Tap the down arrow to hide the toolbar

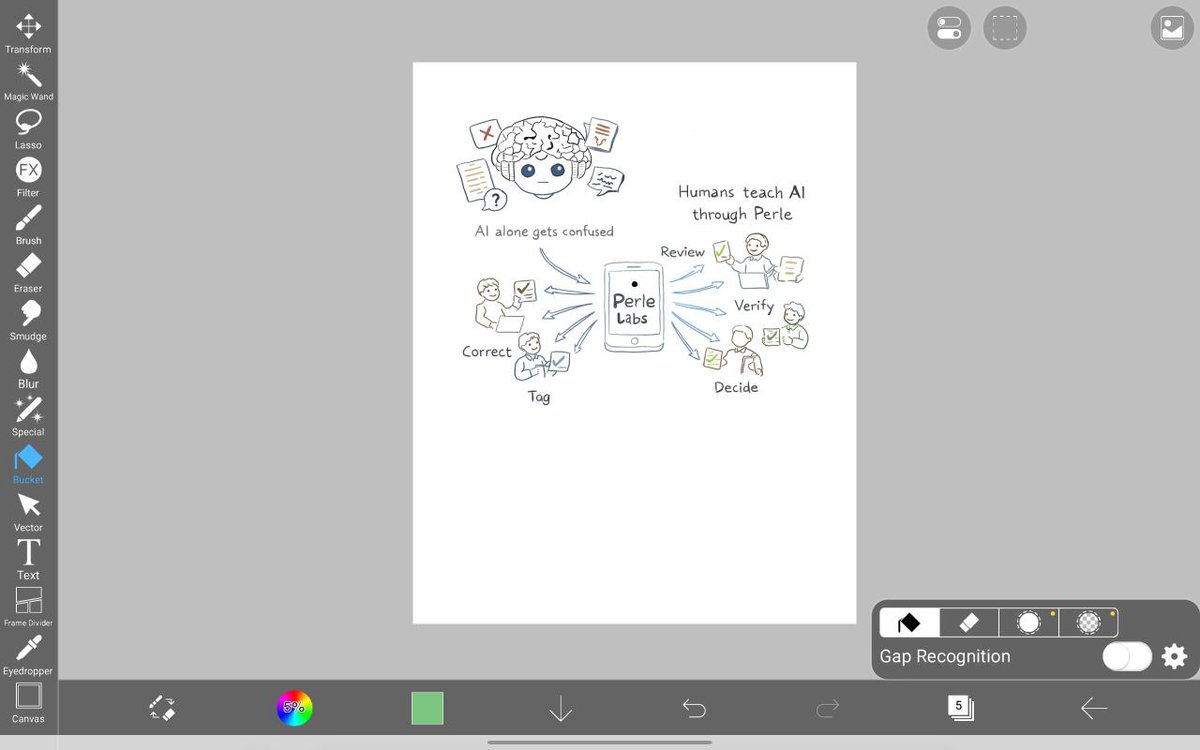pos(560,709)
